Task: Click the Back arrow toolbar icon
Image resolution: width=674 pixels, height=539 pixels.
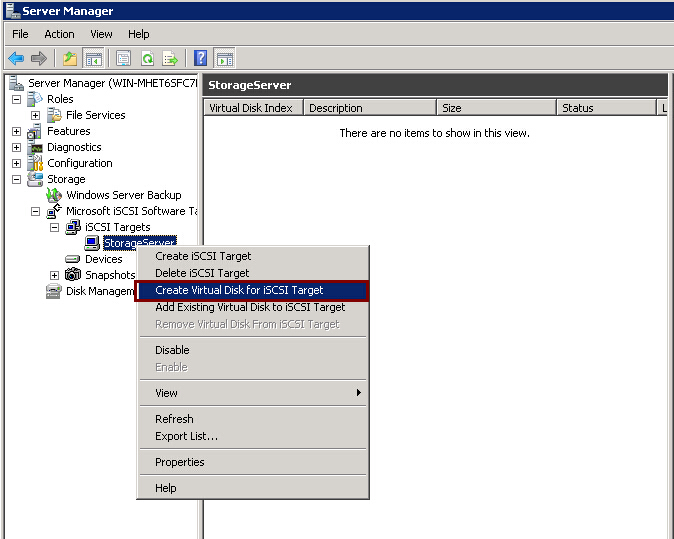Action: pyautogui.click(x=16, y=58)
